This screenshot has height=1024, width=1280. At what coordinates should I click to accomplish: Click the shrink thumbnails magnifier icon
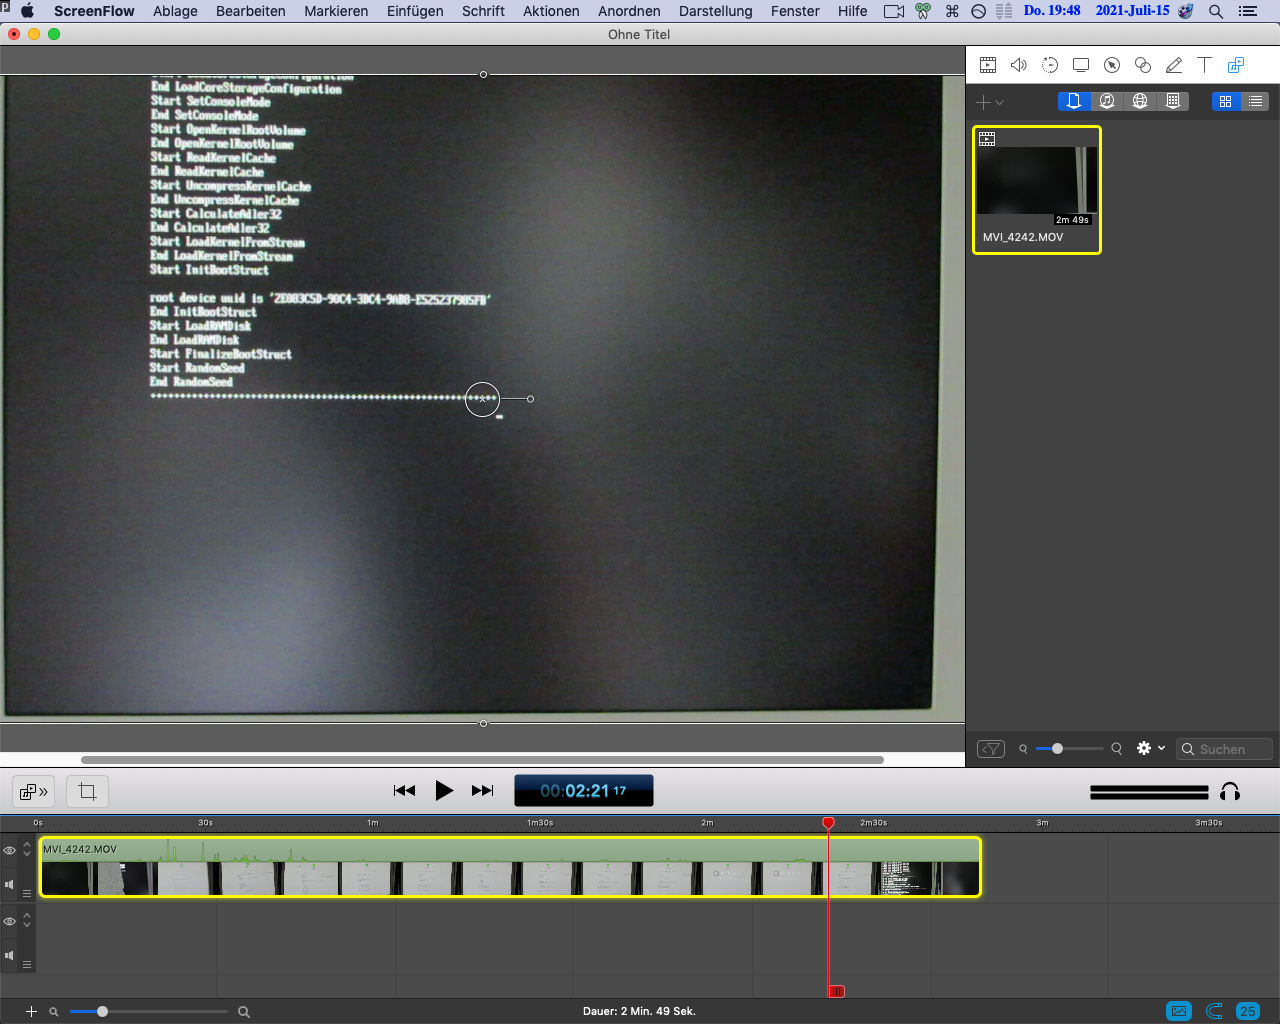[x=1023, y=748]
